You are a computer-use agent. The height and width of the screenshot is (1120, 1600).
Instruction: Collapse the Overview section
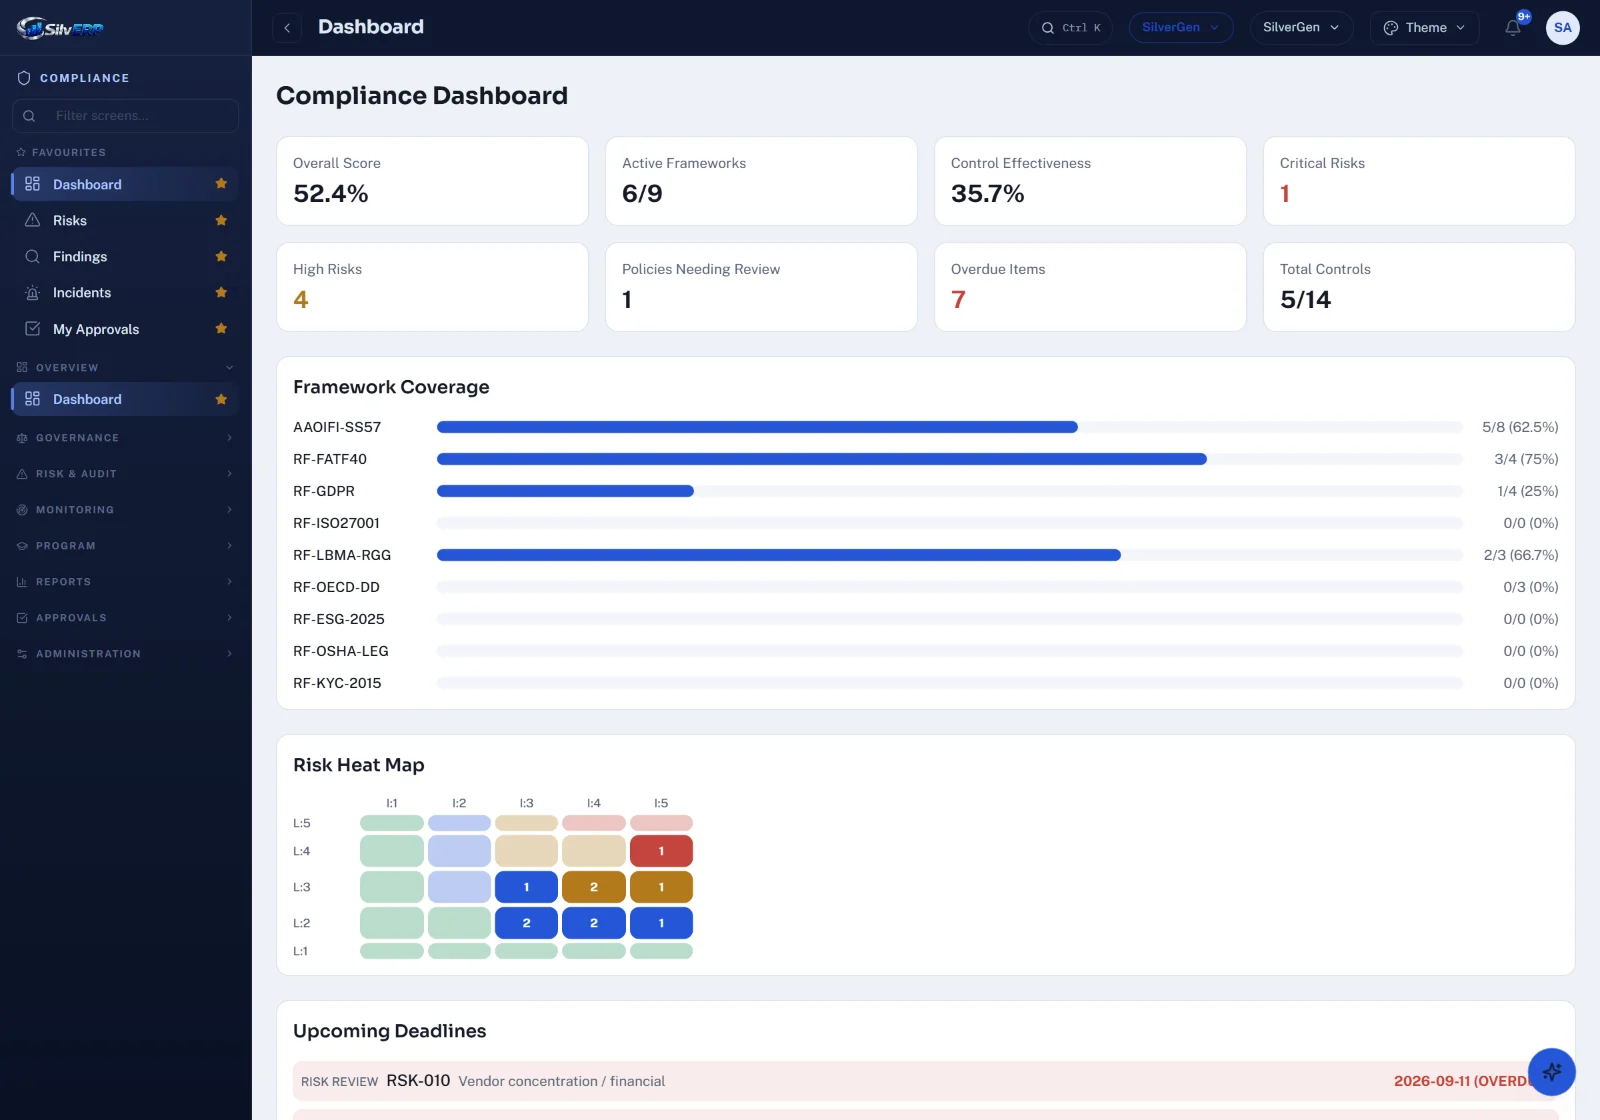[125, 368]
